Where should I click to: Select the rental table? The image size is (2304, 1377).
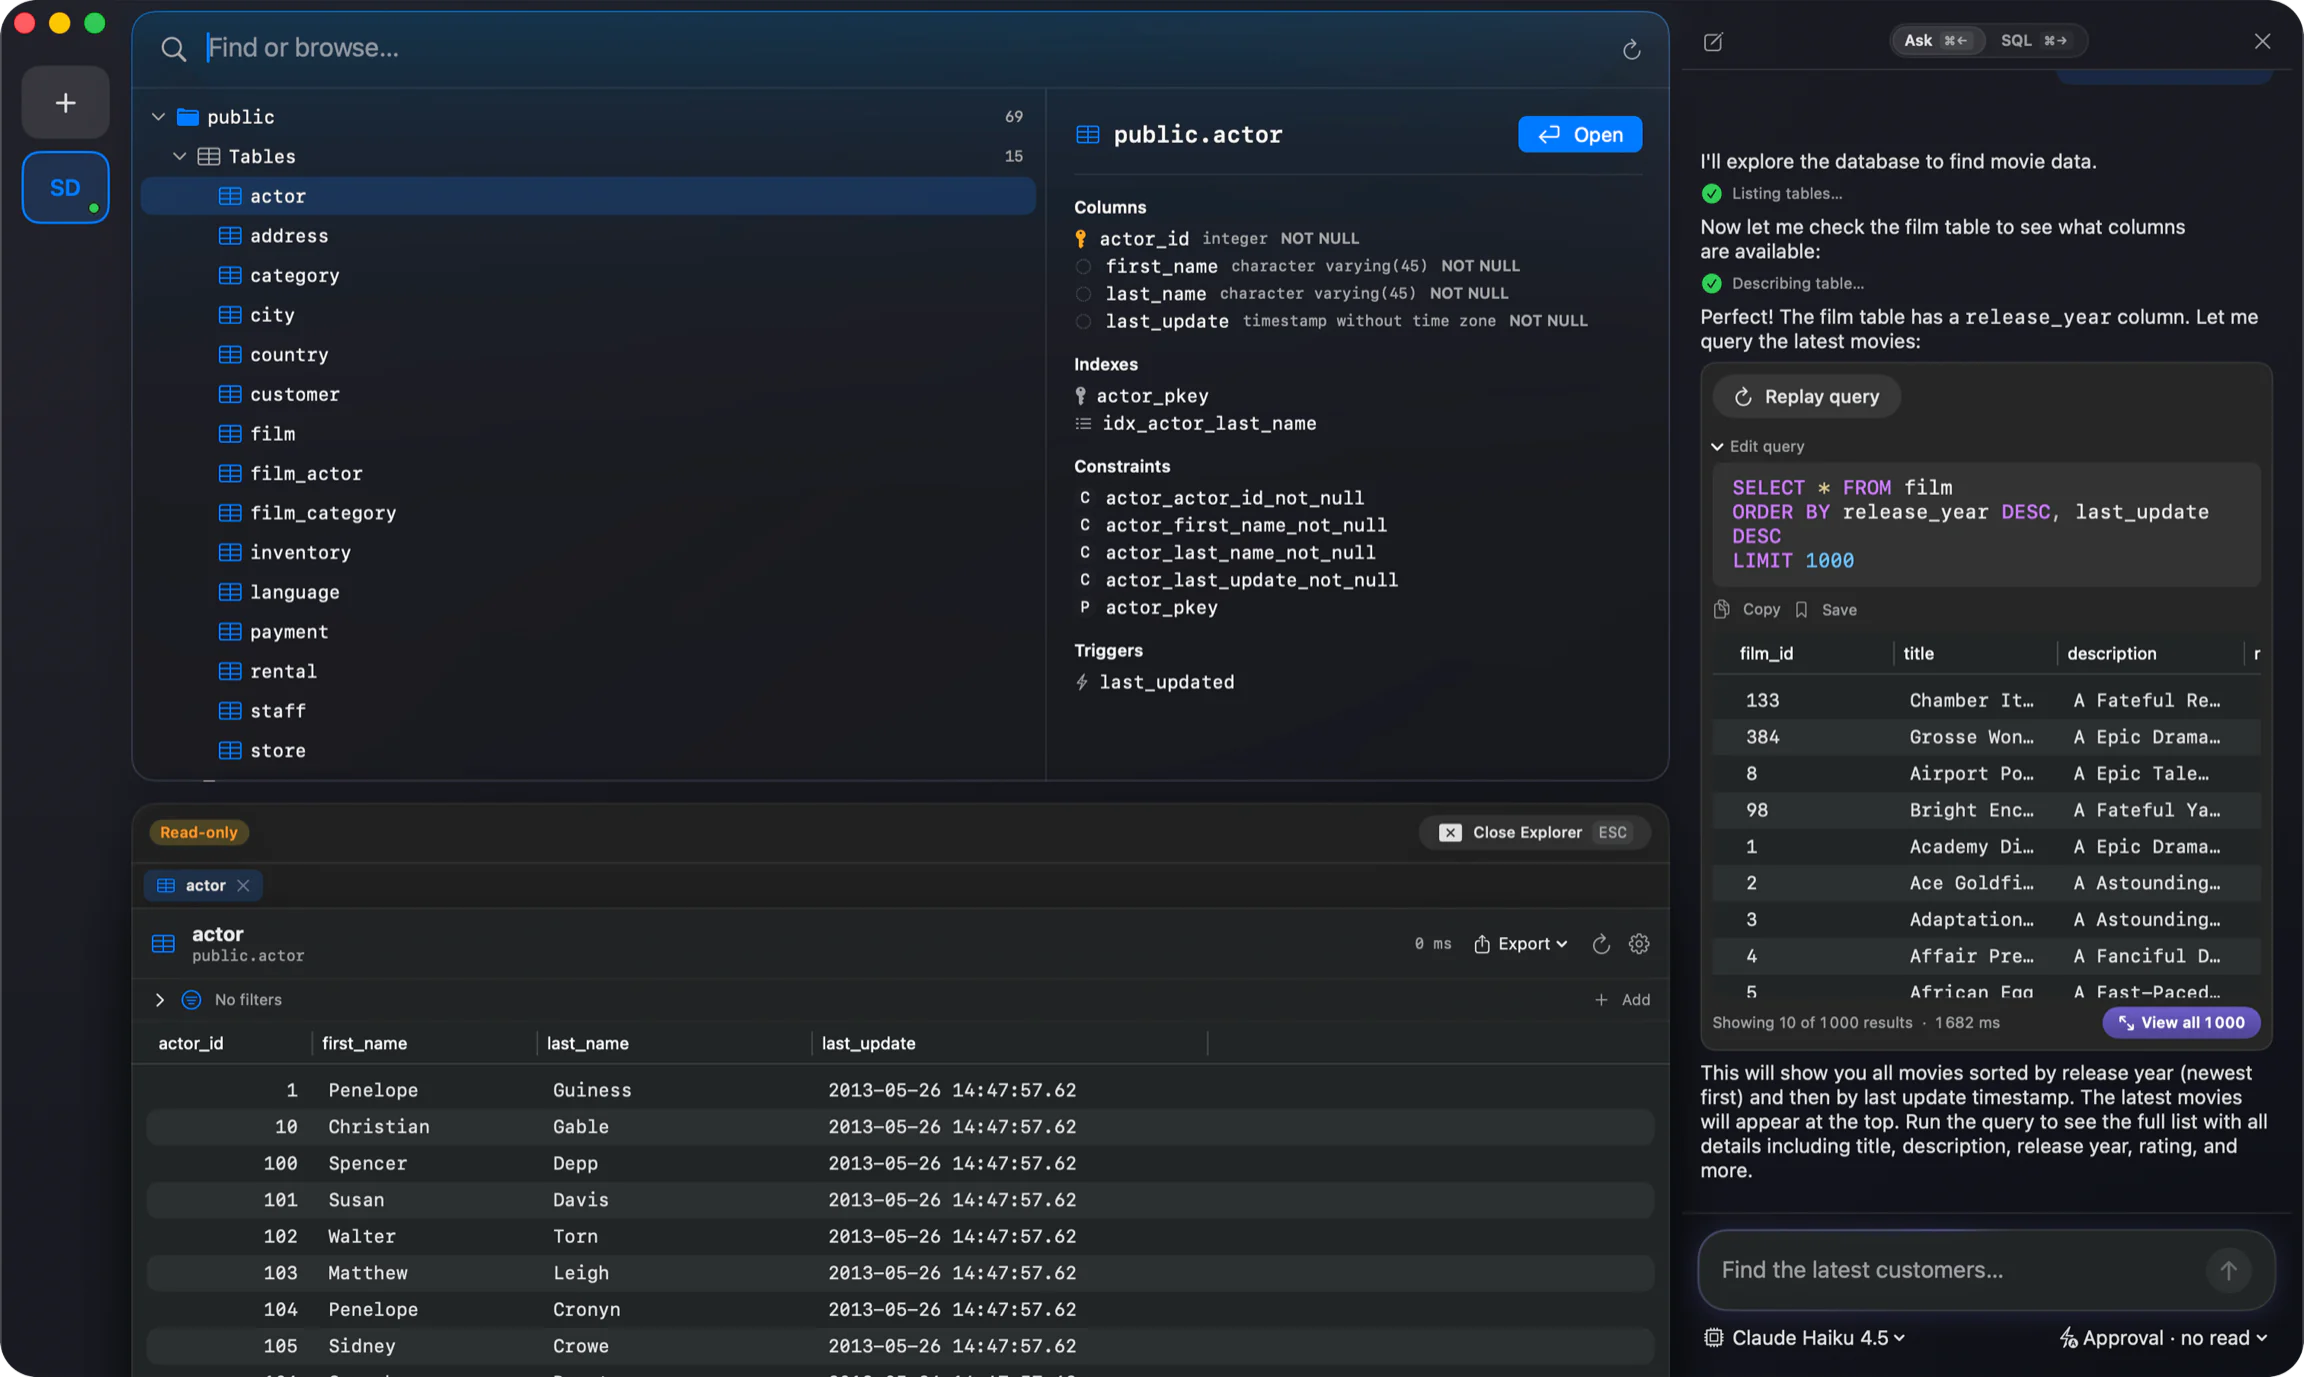tap(588, 671)
